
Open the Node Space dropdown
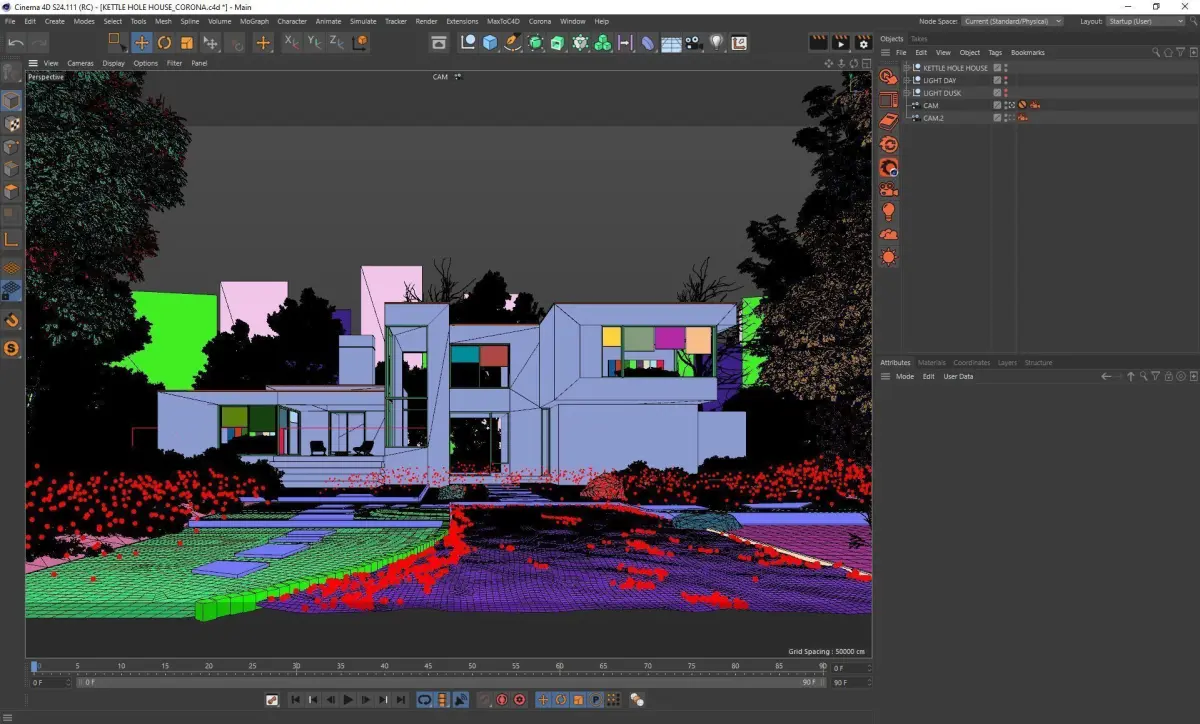coord(1012,21)
